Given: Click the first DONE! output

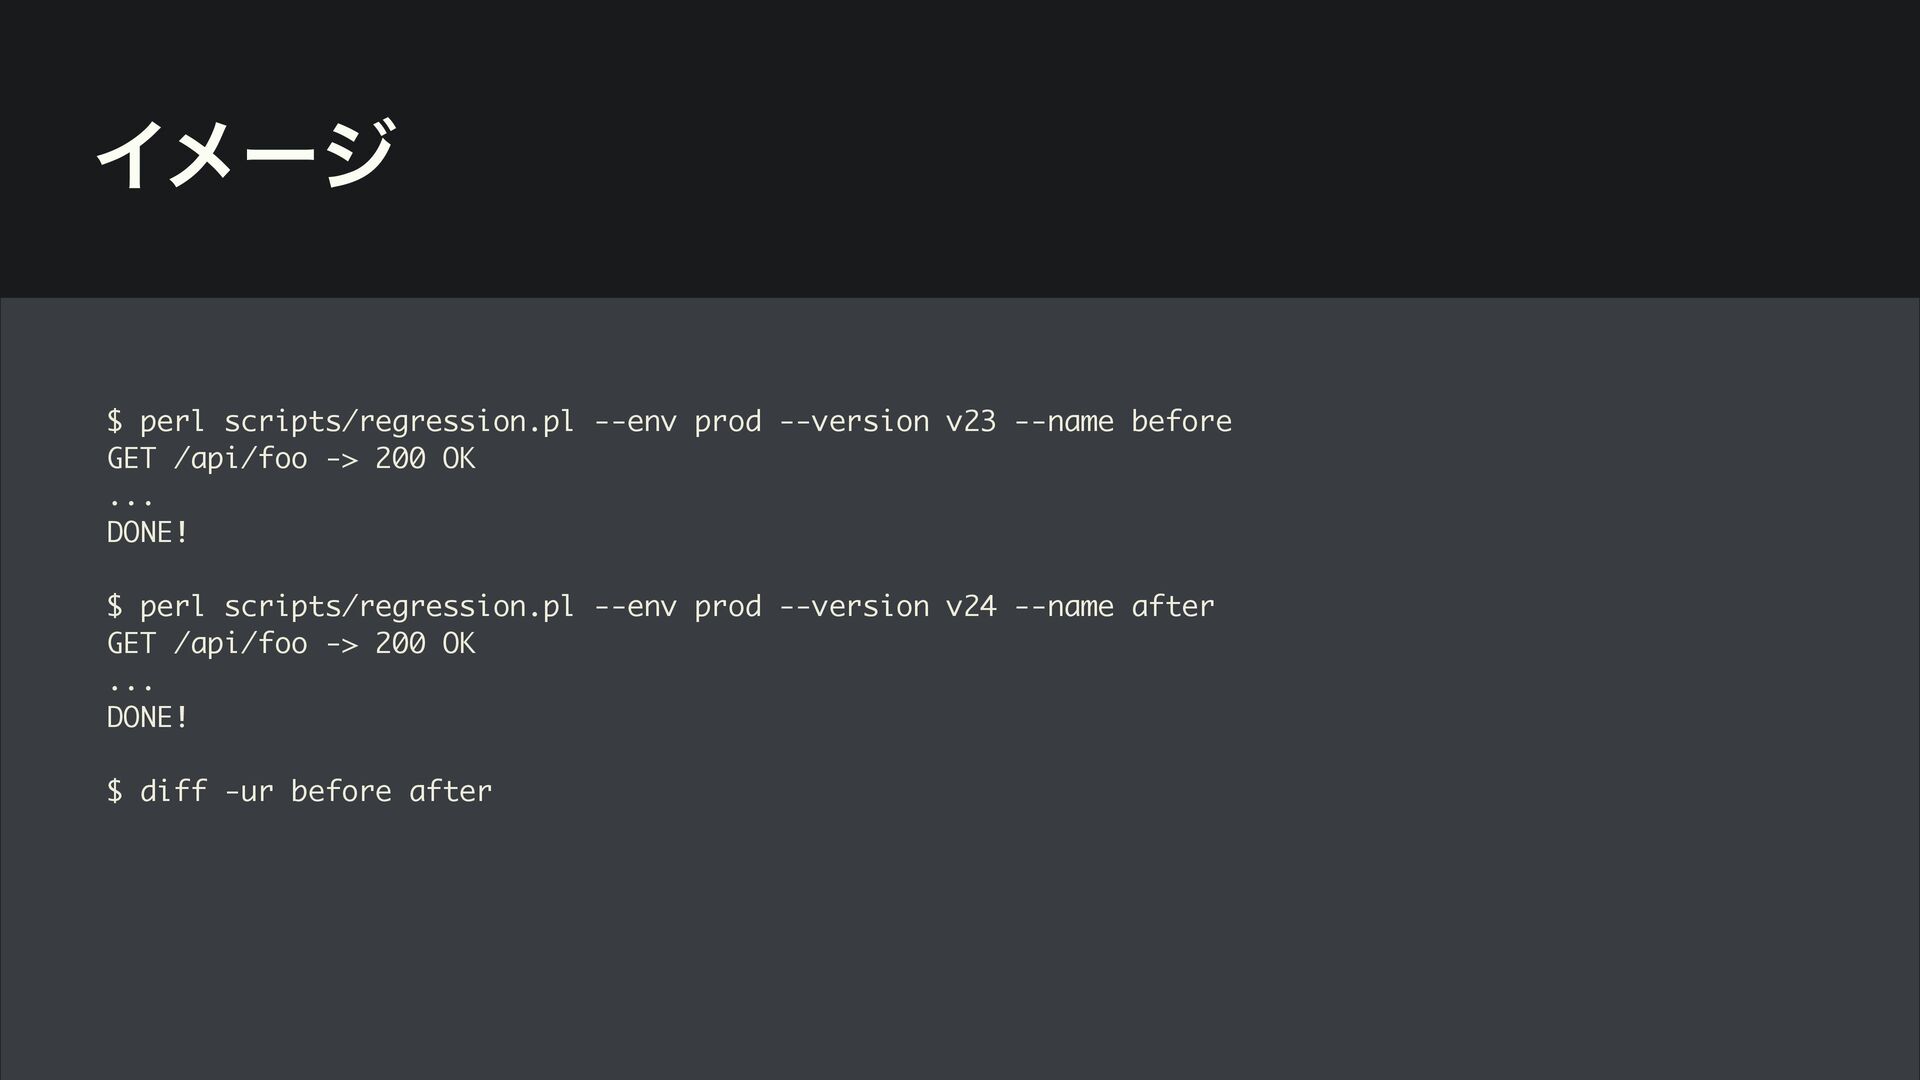Looking at the screenshot, I should [148, 532].
